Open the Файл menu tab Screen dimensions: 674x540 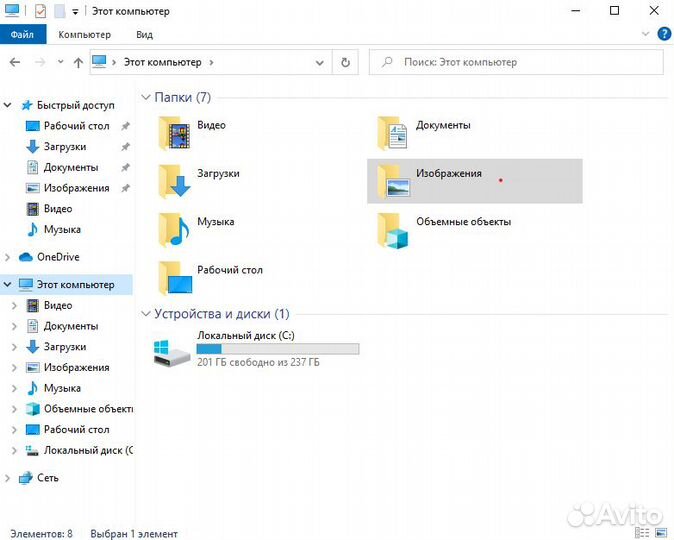pyautogui.click(x=22, y=34)
